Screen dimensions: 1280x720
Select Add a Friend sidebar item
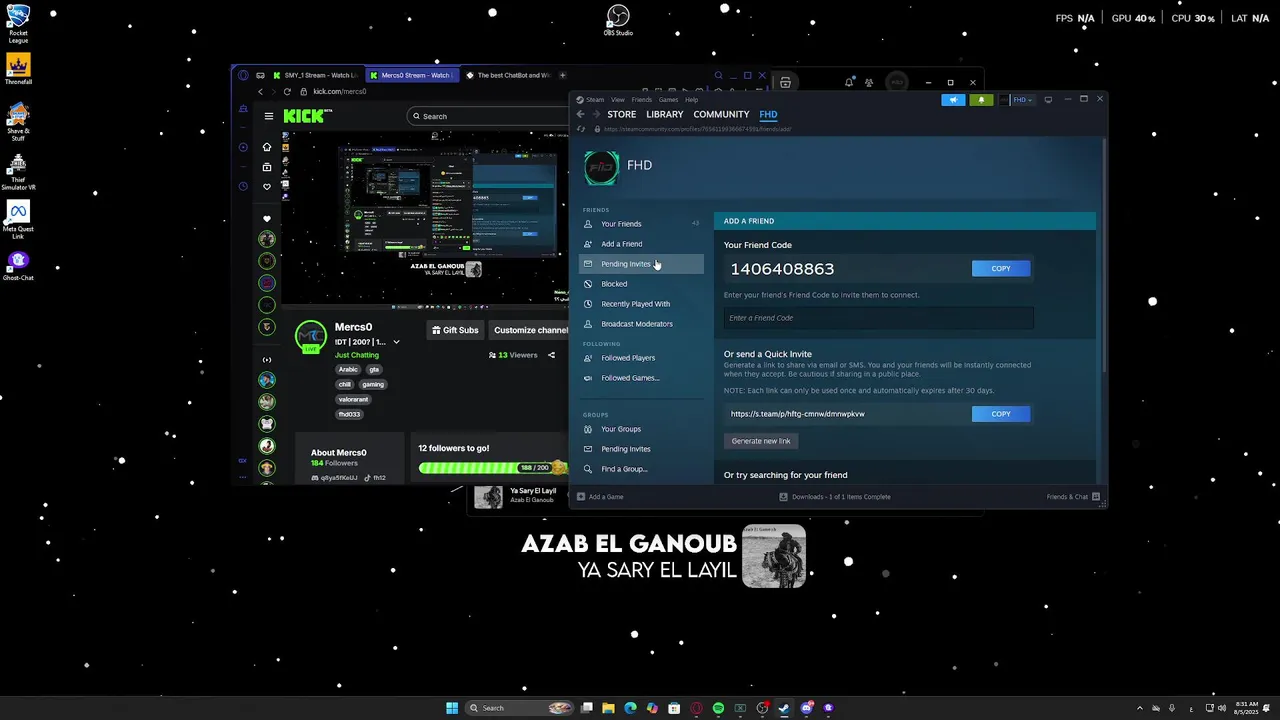[641, 244]
